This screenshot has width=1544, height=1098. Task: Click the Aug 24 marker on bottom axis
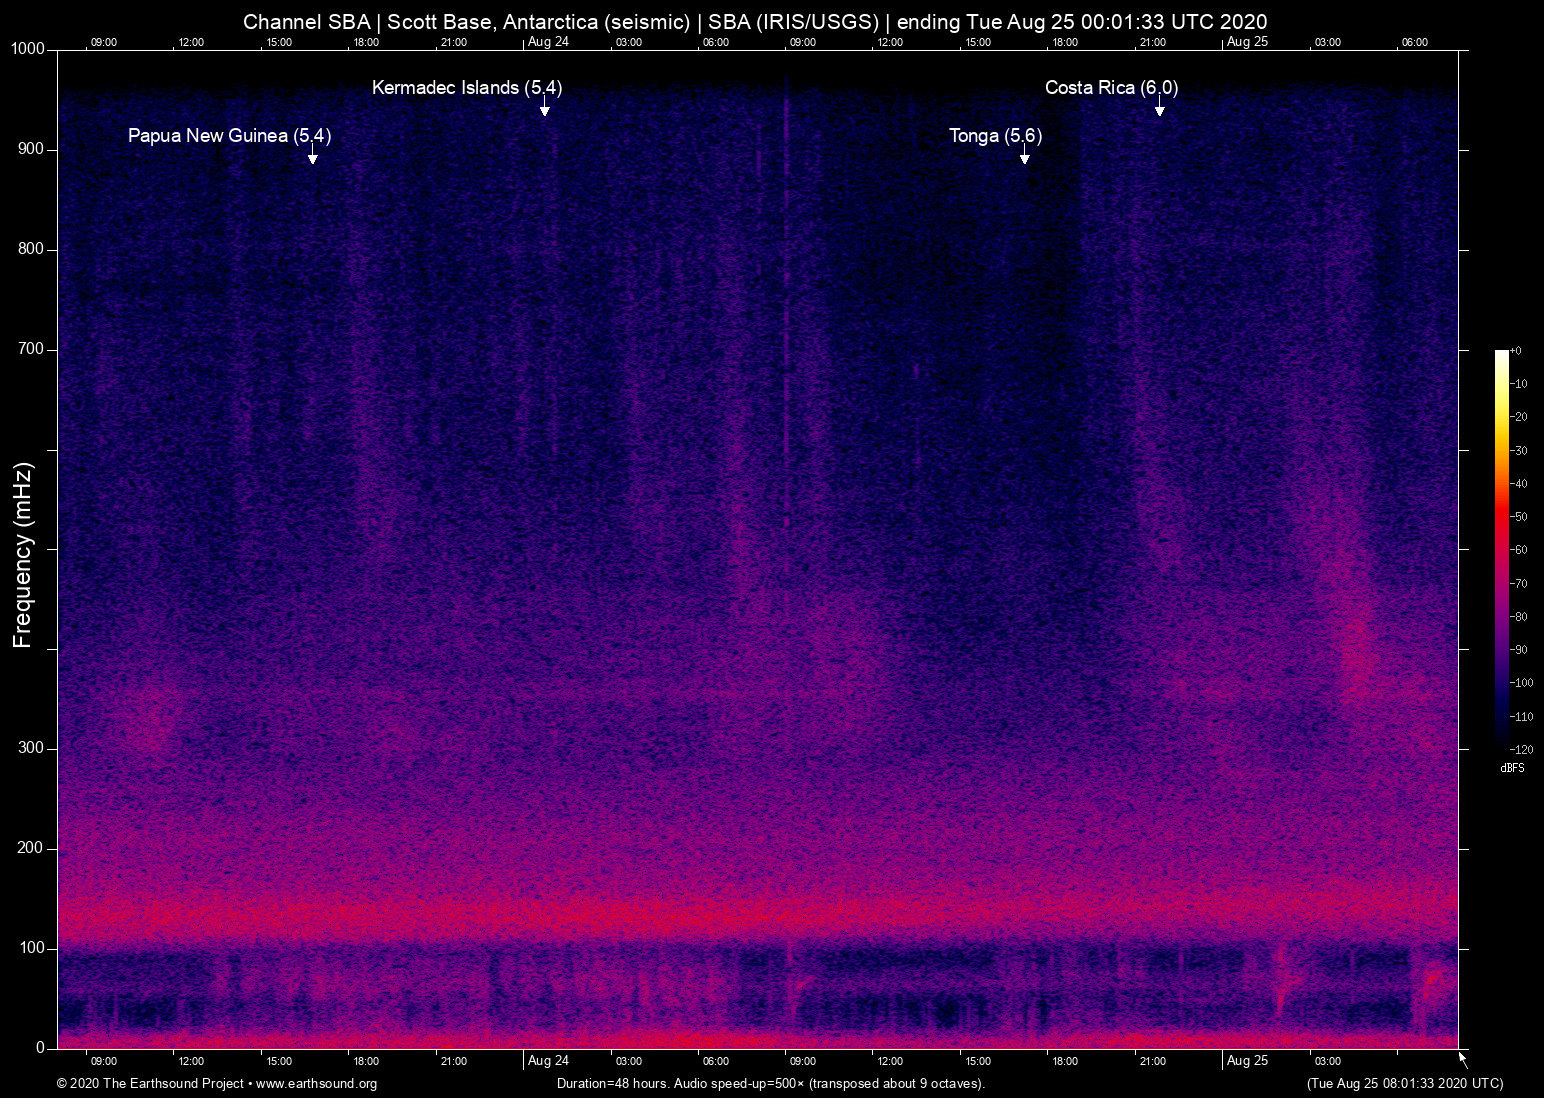tap(548, 1061)
